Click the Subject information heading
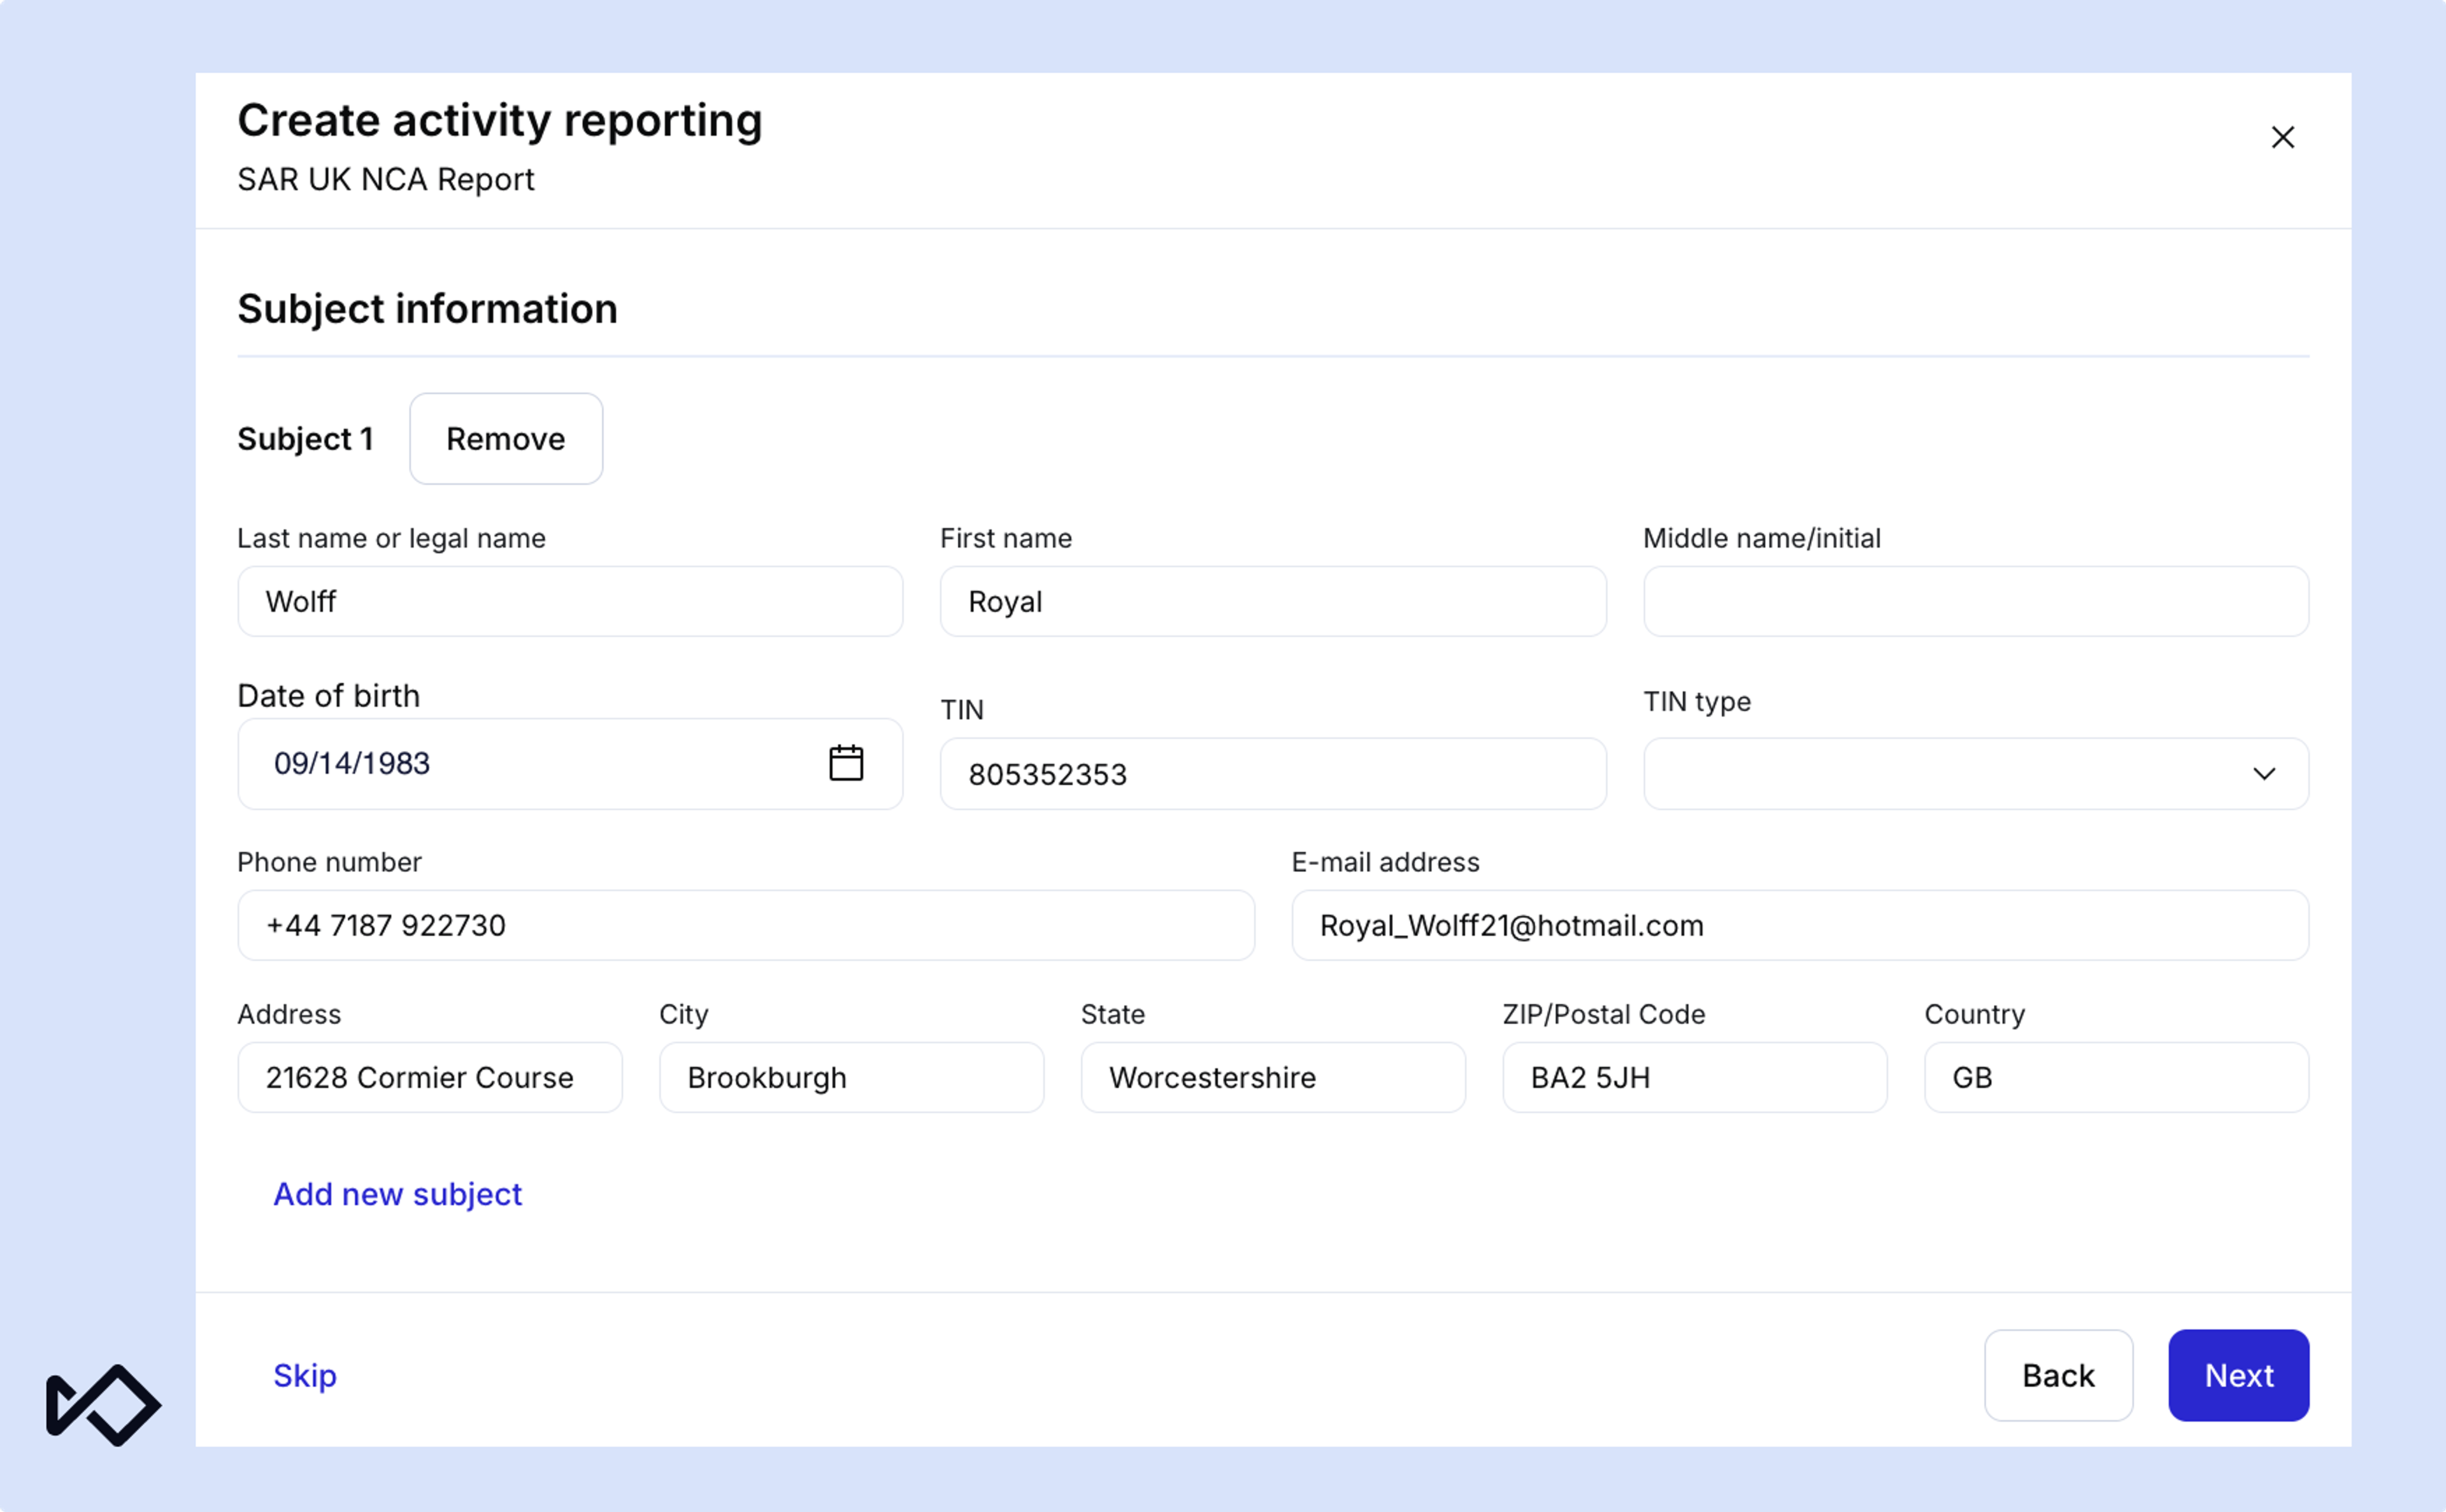Viewport: 2446px width, 1512px height. click(427, 308)
